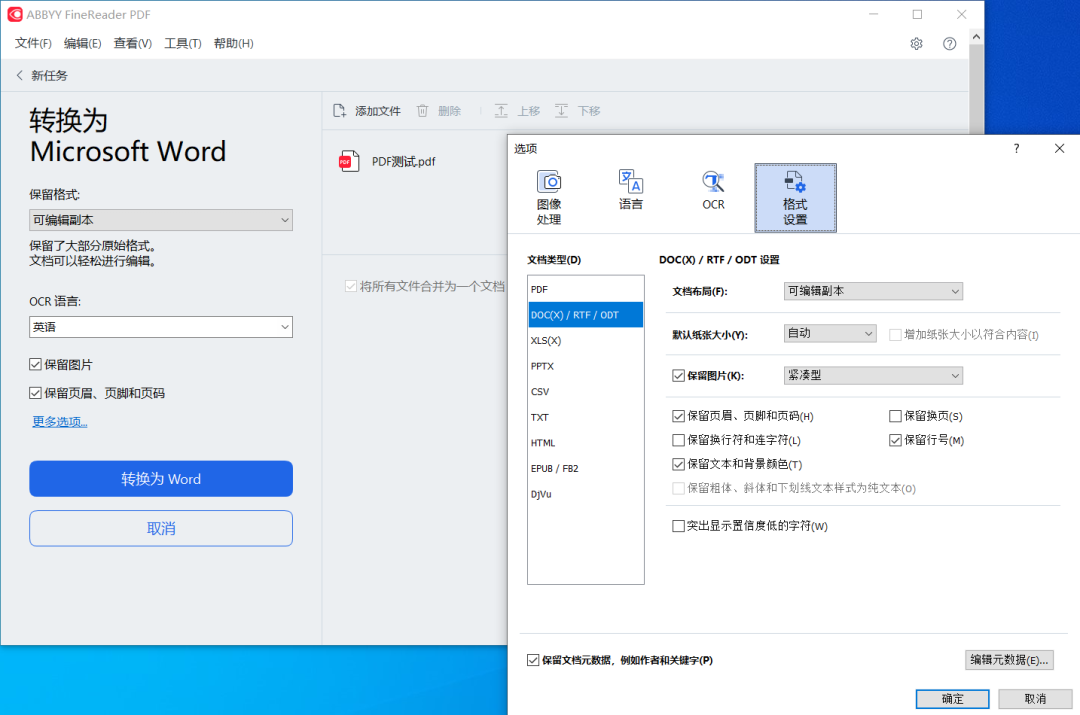The width and height of the screenshot is (1080, 715).
Task: Toggle 保留文档元数据 checkbox
Action: click(x=533, y=660)
